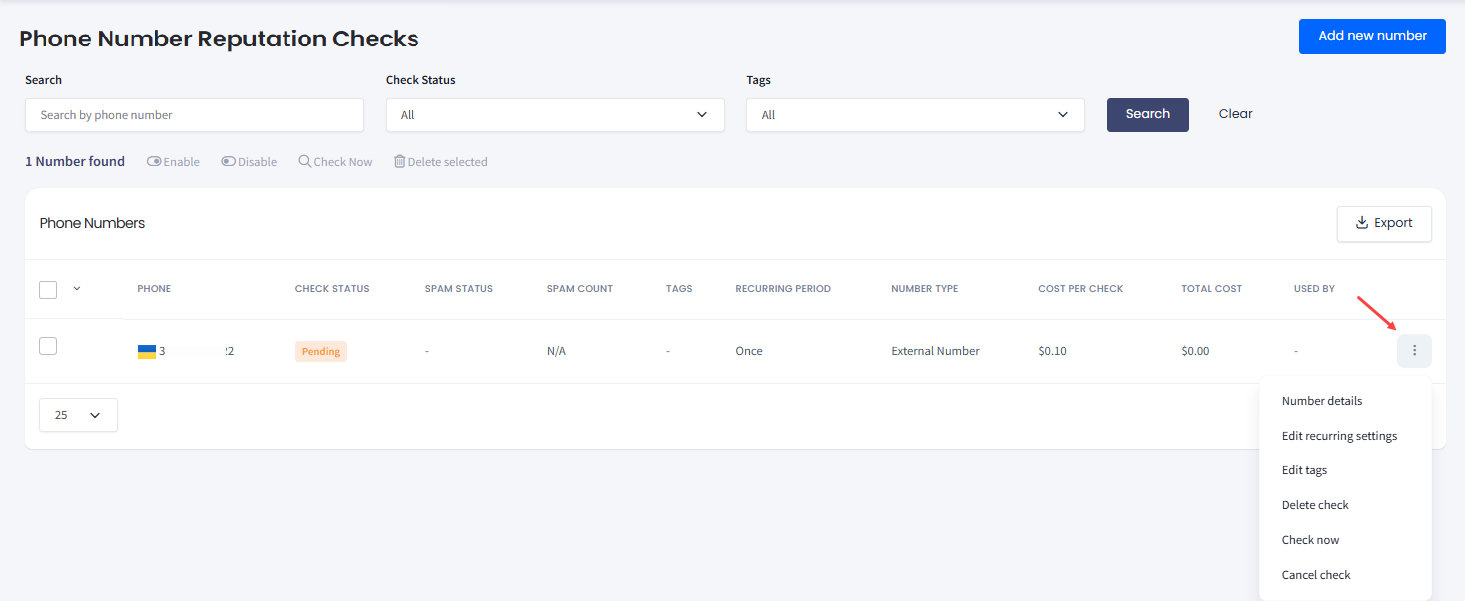
Task: Click the CHECK STATUS column header
Action: pos(332,289)
